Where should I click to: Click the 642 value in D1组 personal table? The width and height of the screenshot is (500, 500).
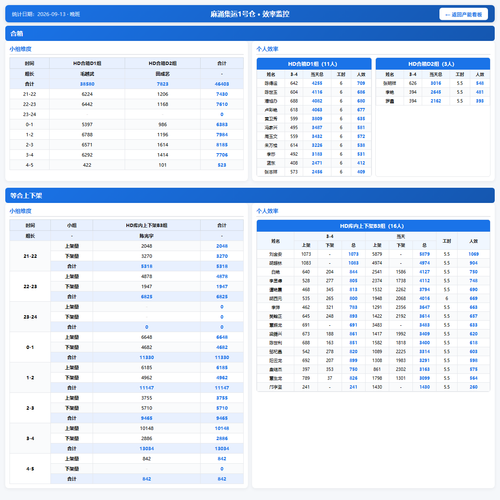pyautogui.click(x=294, y=83)
